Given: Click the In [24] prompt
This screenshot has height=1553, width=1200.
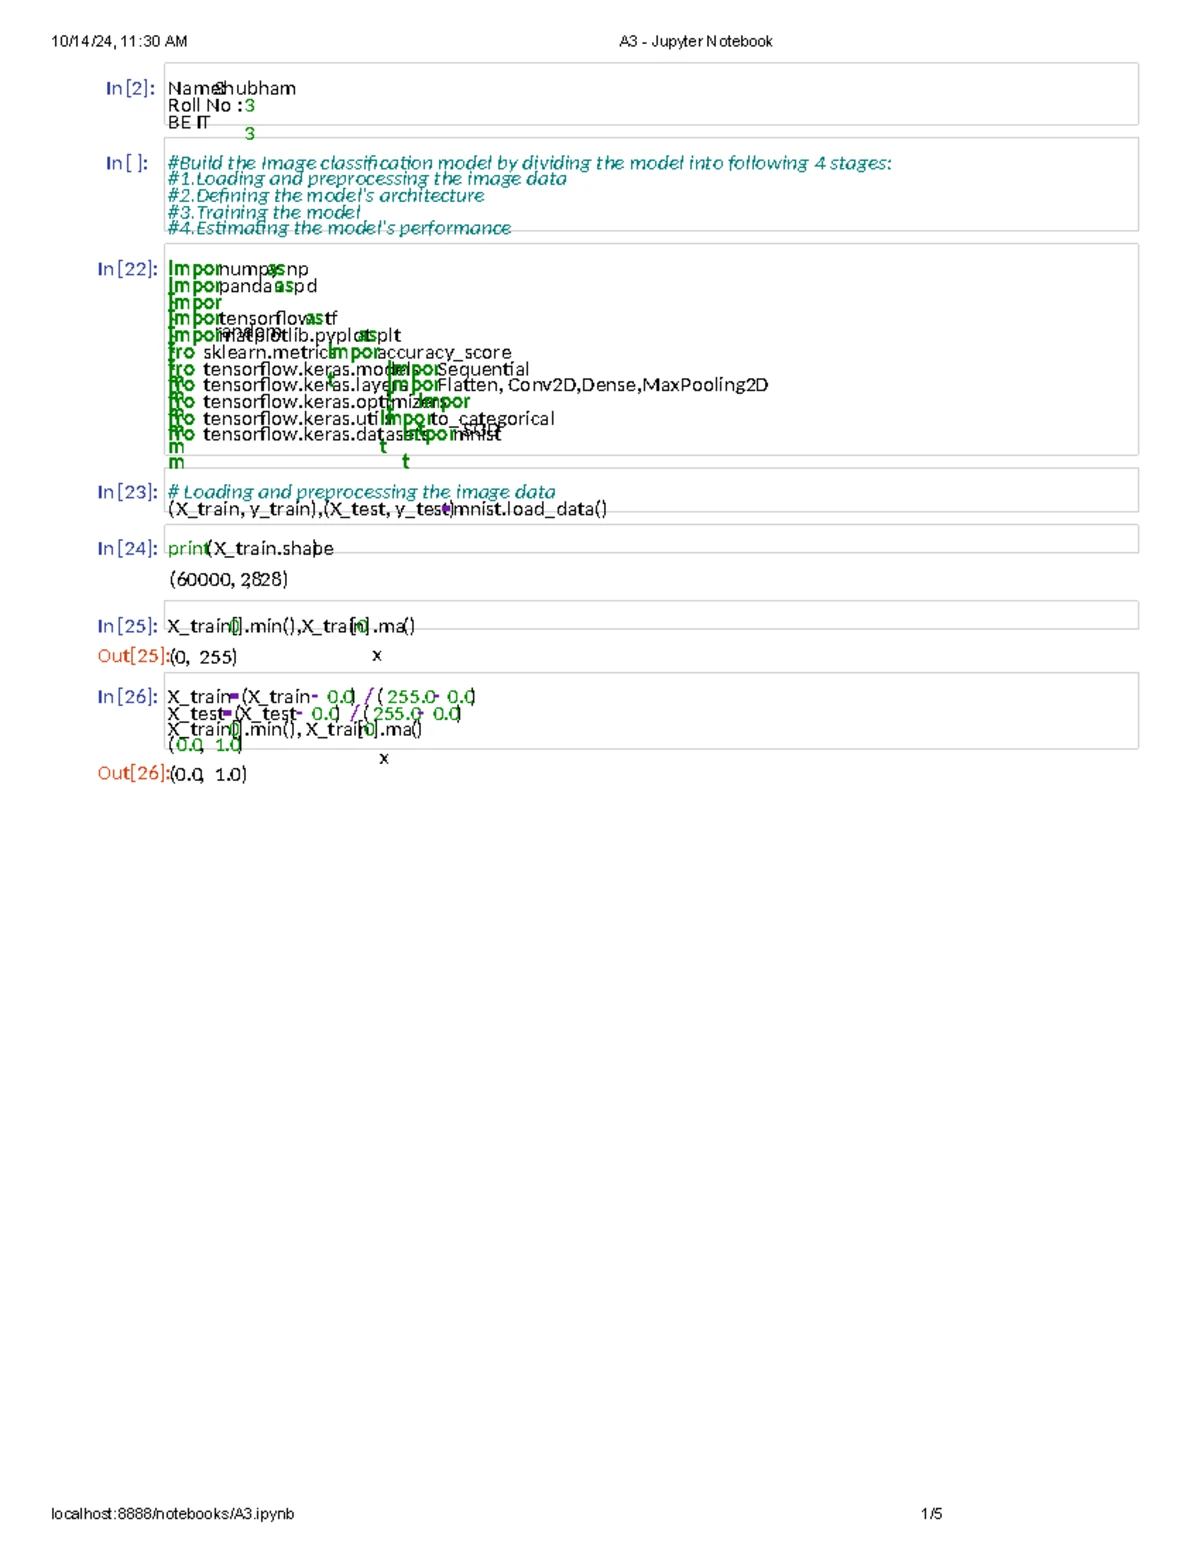Looking at the screenshot, I should tap(127, 549).
